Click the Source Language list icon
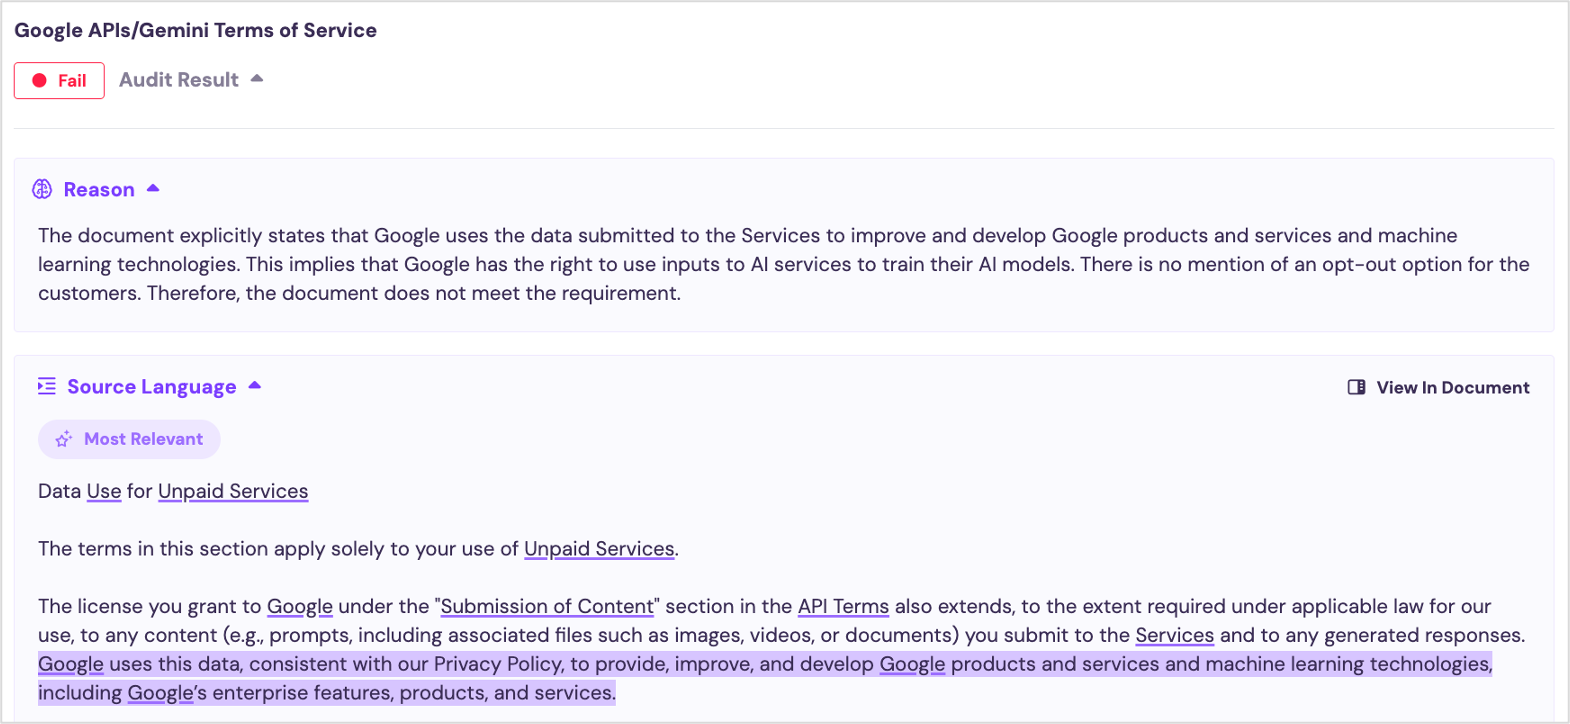The image size is (1570, 724). point(47,386)
